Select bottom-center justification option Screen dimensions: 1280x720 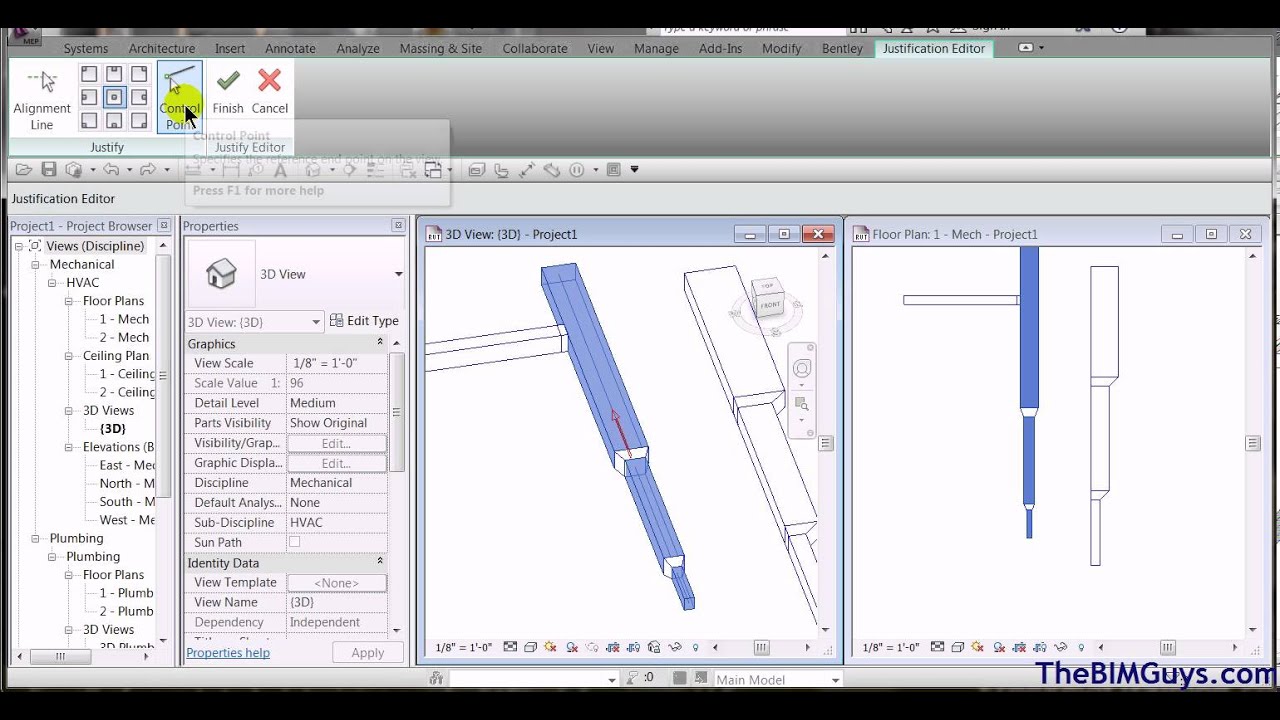click(x=114, y=122)
